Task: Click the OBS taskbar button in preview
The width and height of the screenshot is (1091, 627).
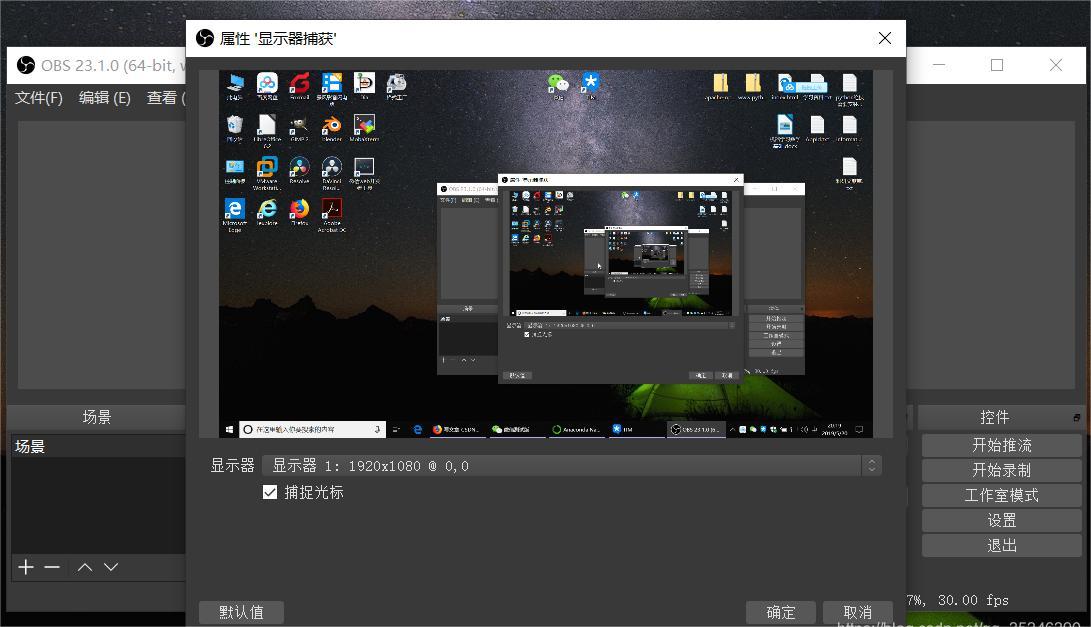Action: click(696, 429)
